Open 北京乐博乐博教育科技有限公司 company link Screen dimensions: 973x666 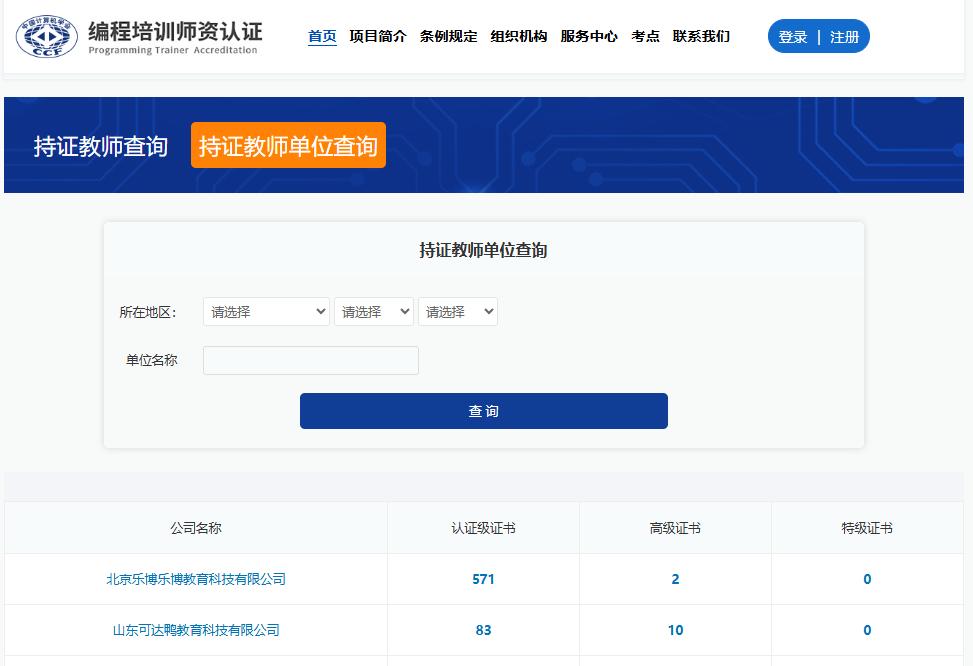196,579
